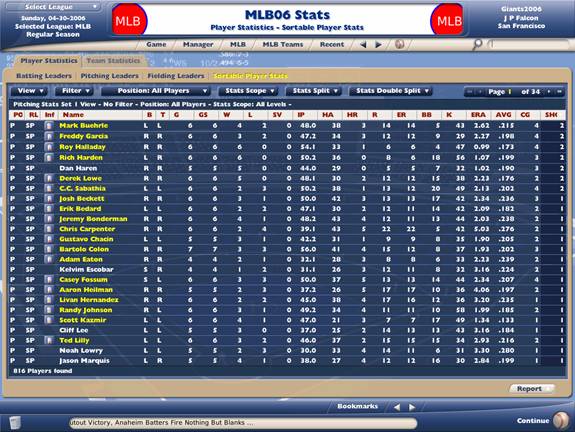Click the info icon next to Randy Johnson
The height and width of the screenshot is (432, 575).
[48, 310]
